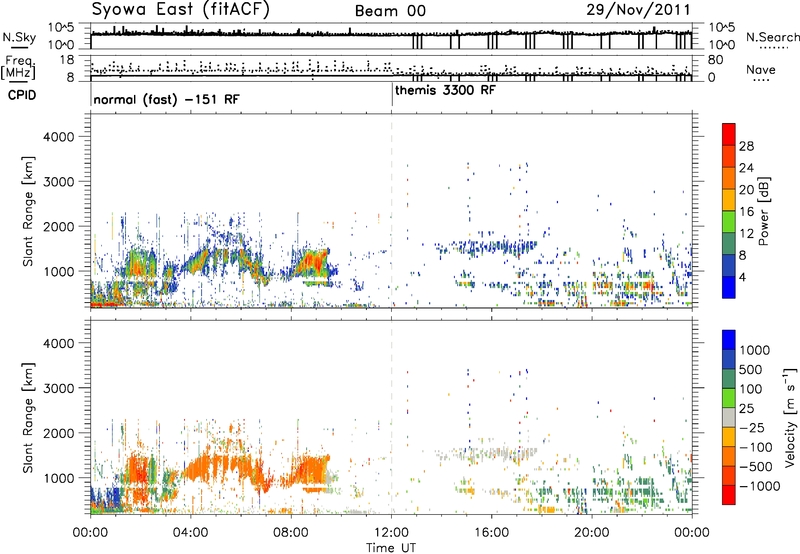800x554 pixels.
Task: Click the 'Freq. [MHz]' axis label
Action: 18,68
